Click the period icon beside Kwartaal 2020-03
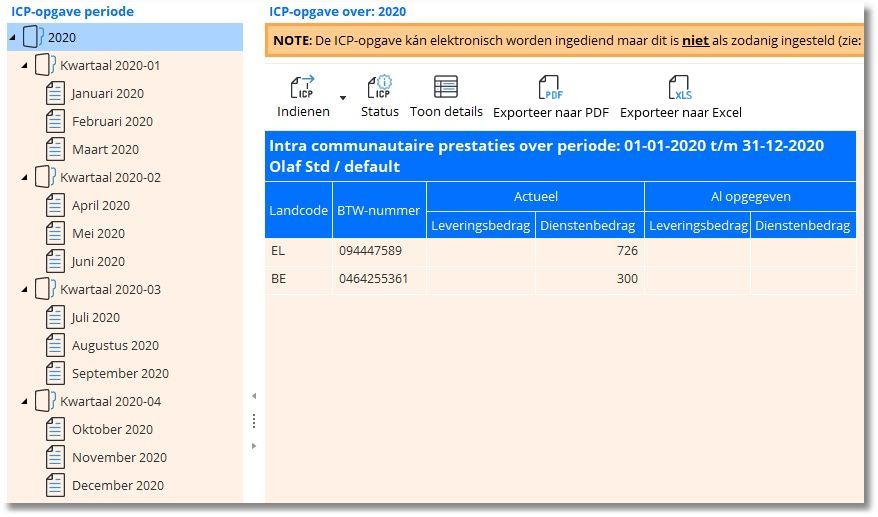 tap(45, 290)
